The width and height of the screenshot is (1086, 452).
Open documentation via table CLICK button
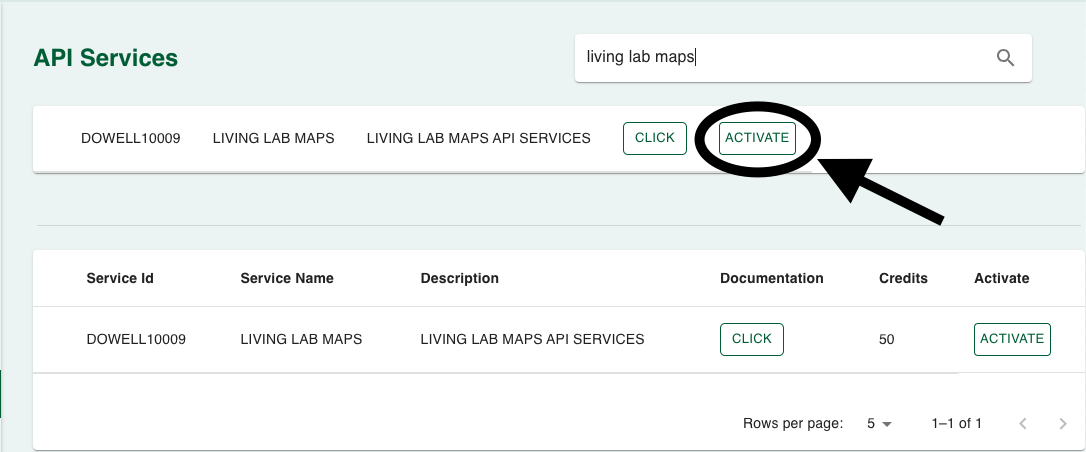751,339
